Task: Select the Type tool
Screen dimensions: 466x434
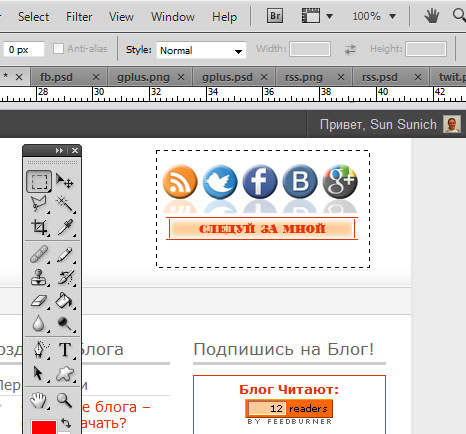Action: pyautogui.click(x=65, y=350)
